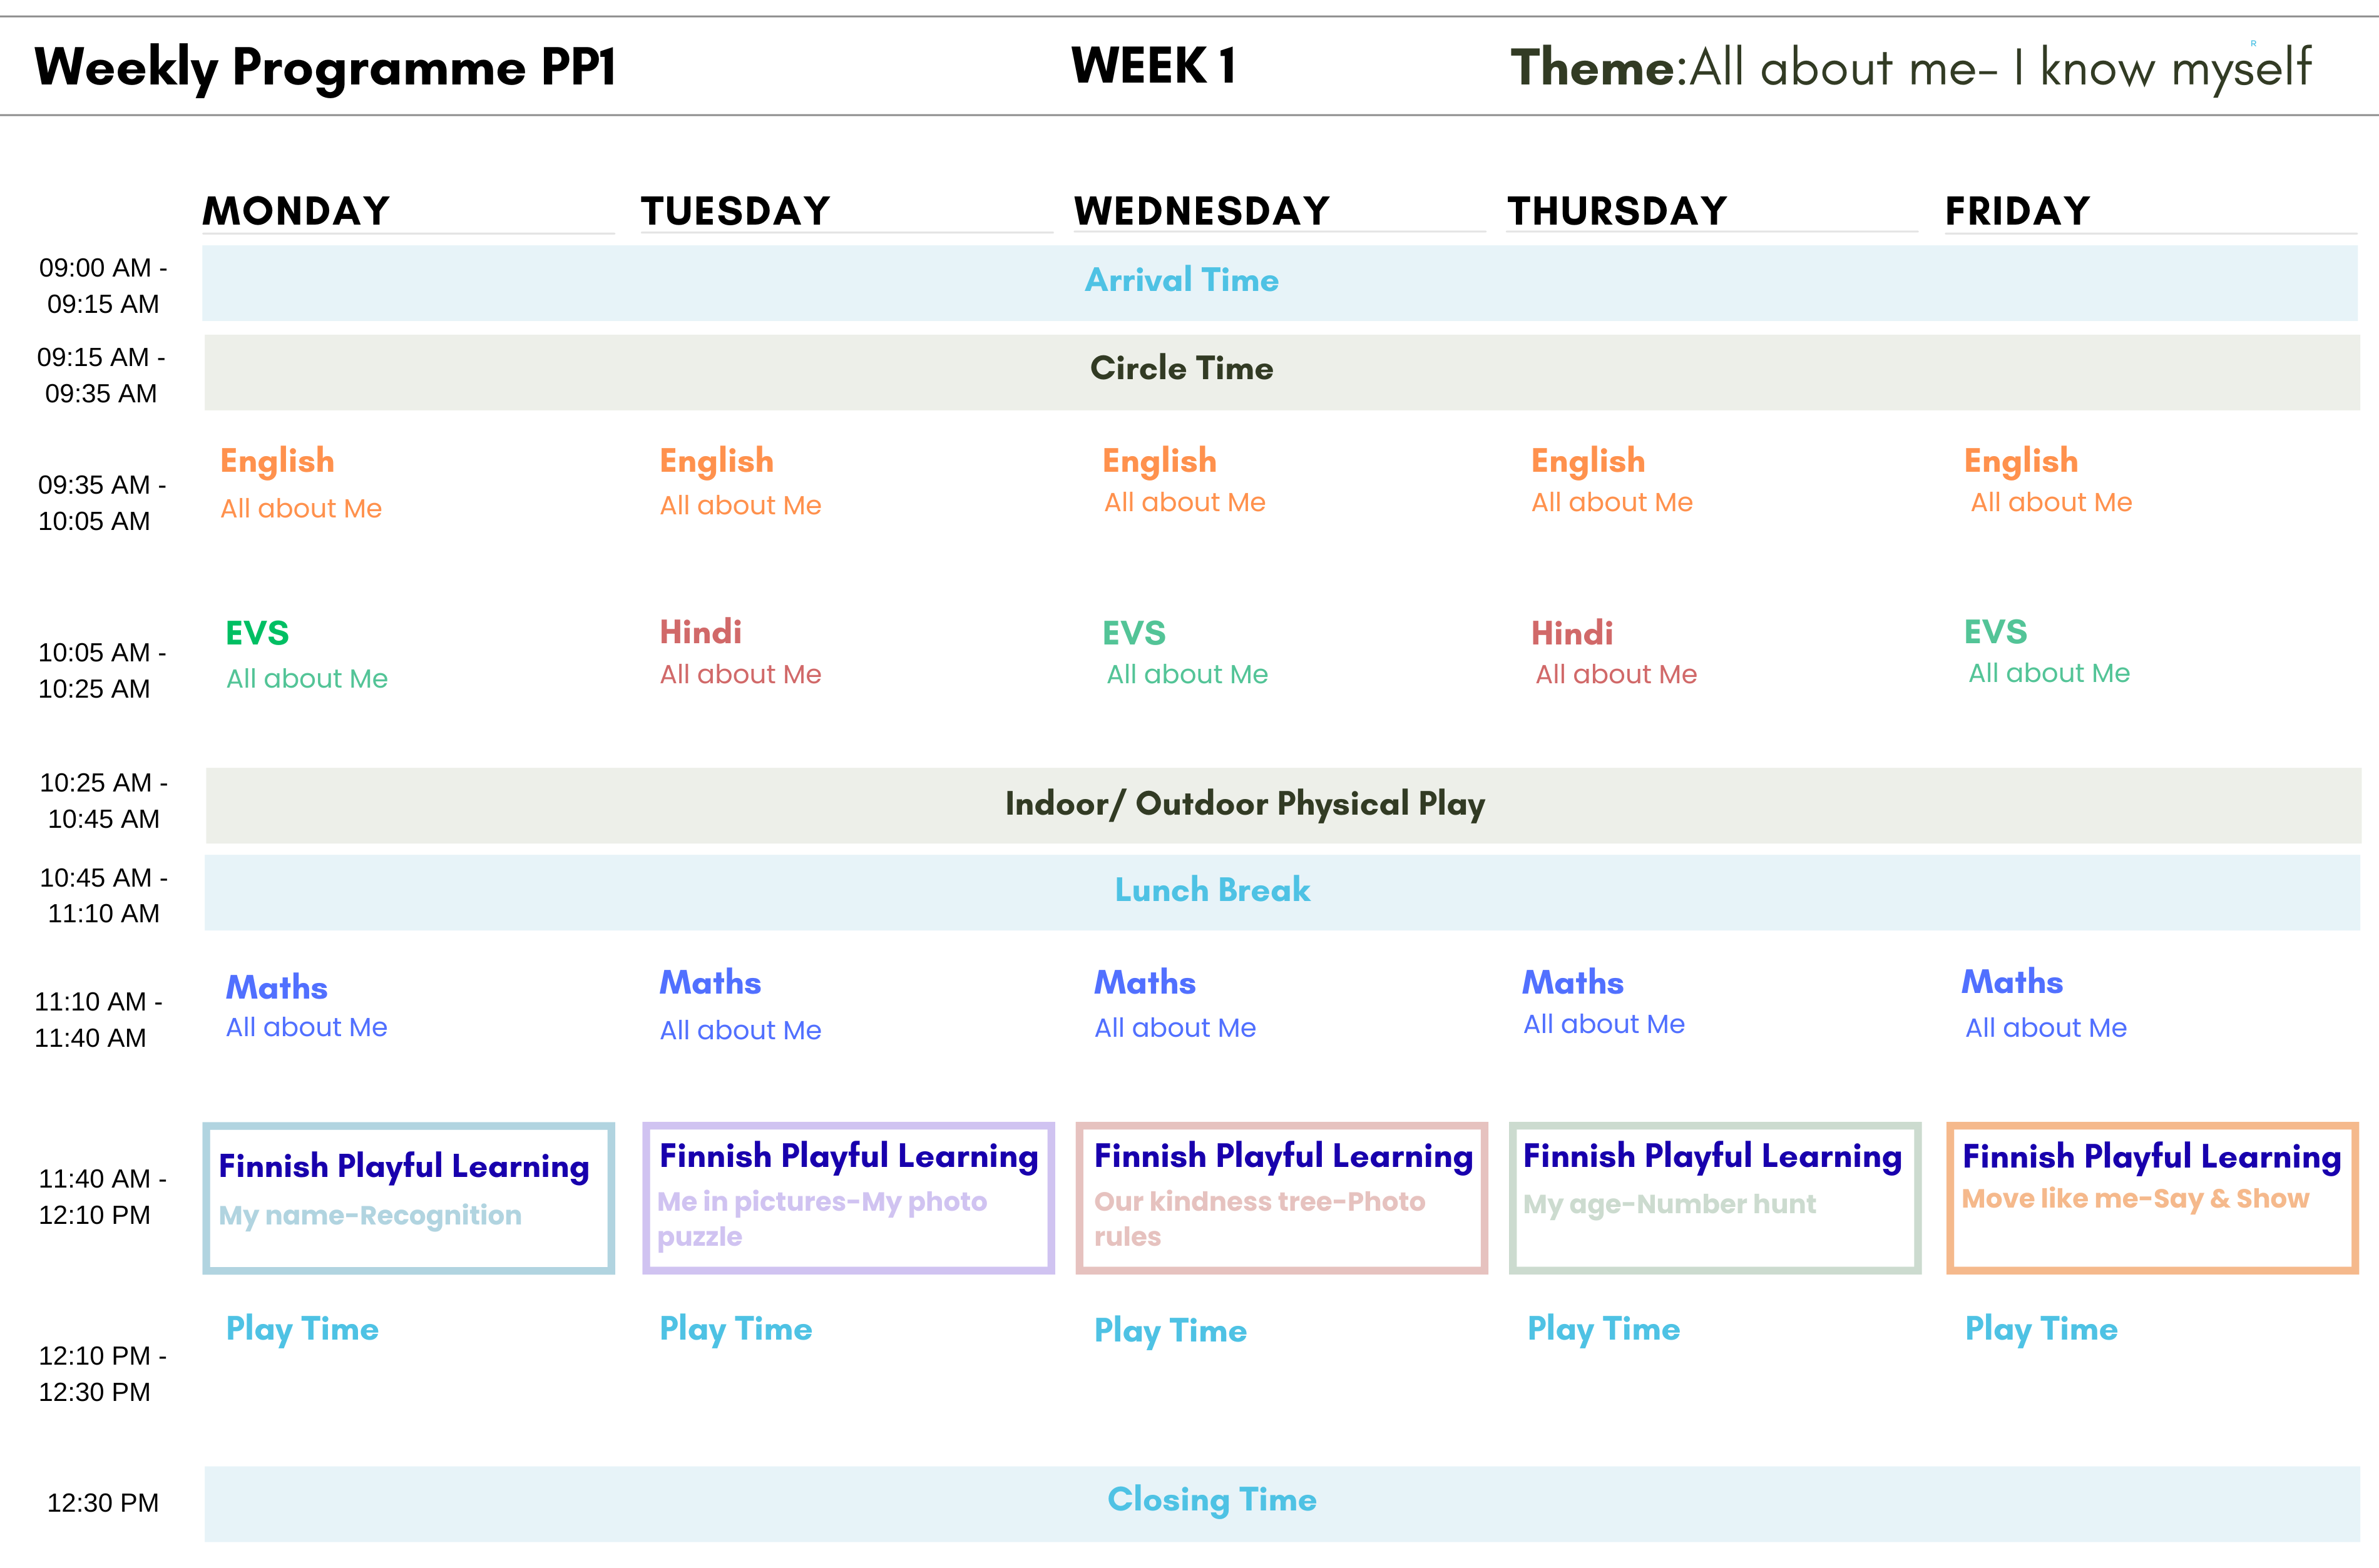Screen dimensions: 2379x1568
Task: Click the Closing Time banner
Action: pyautogui.click(x=1211, y=1500)
